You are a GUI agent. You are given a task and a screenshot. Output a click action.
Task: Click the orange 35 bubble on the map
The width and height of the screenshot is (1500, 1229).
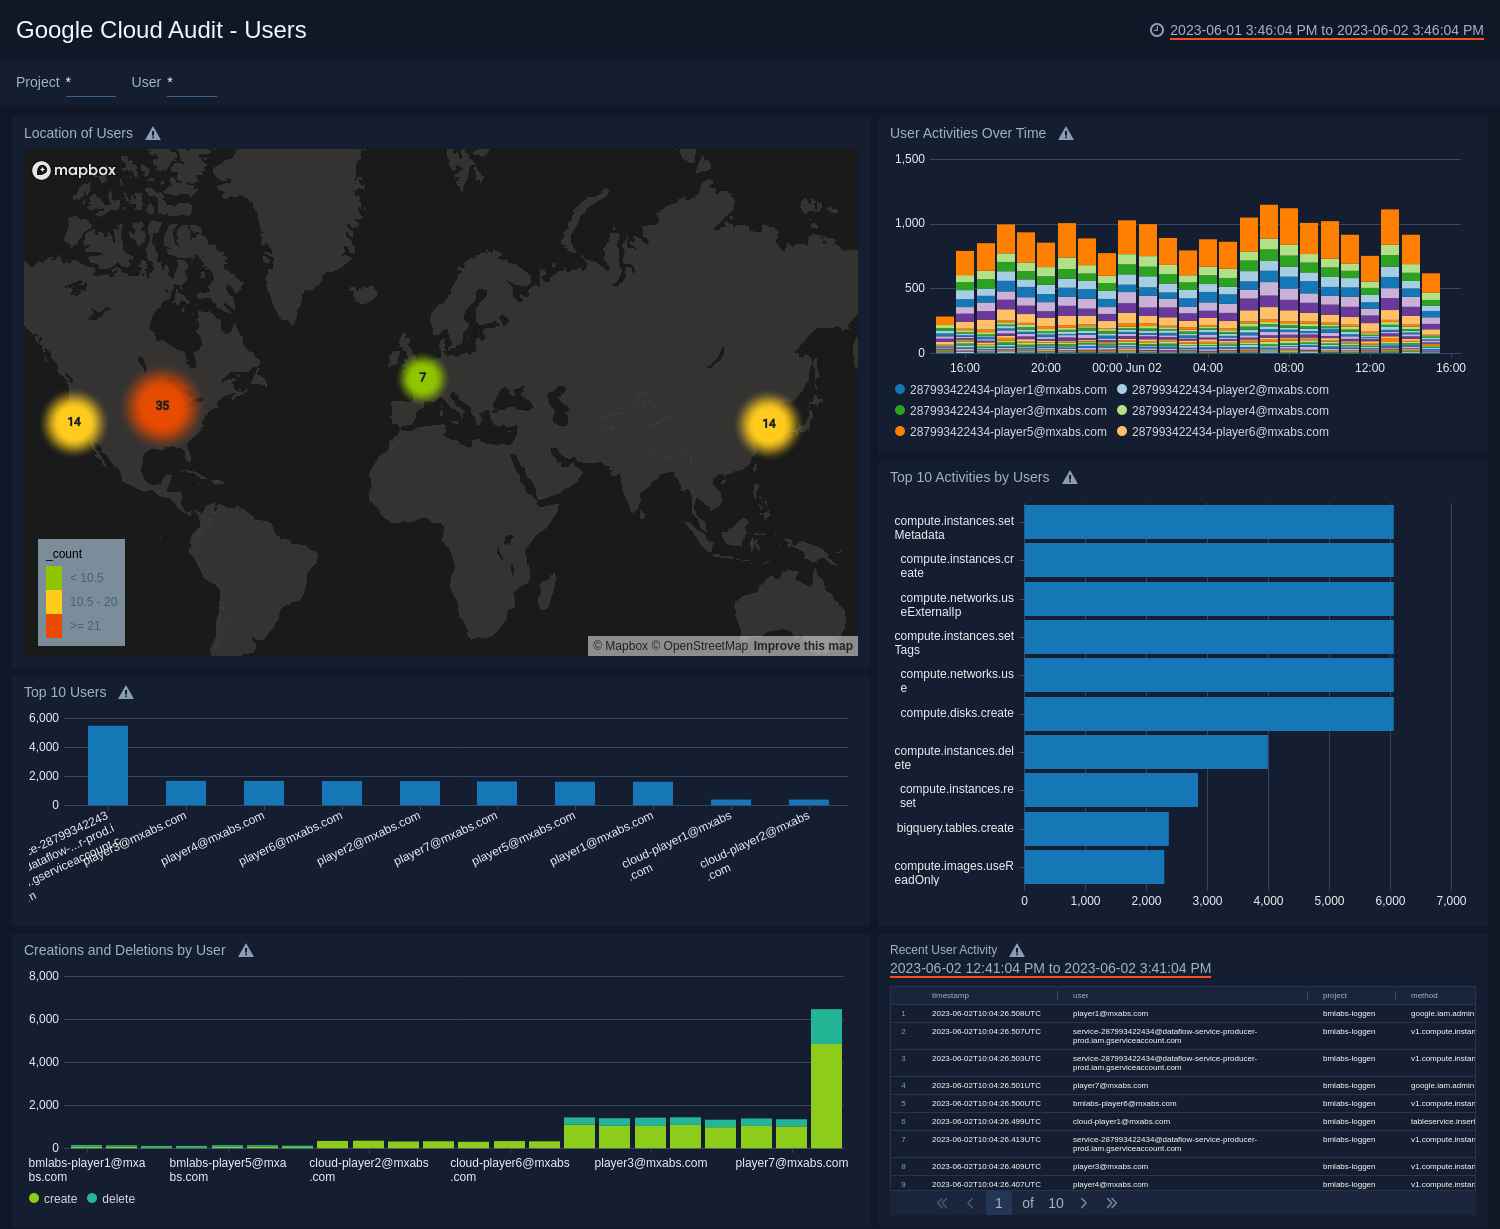pyautogui.click(x=161, y=405)
